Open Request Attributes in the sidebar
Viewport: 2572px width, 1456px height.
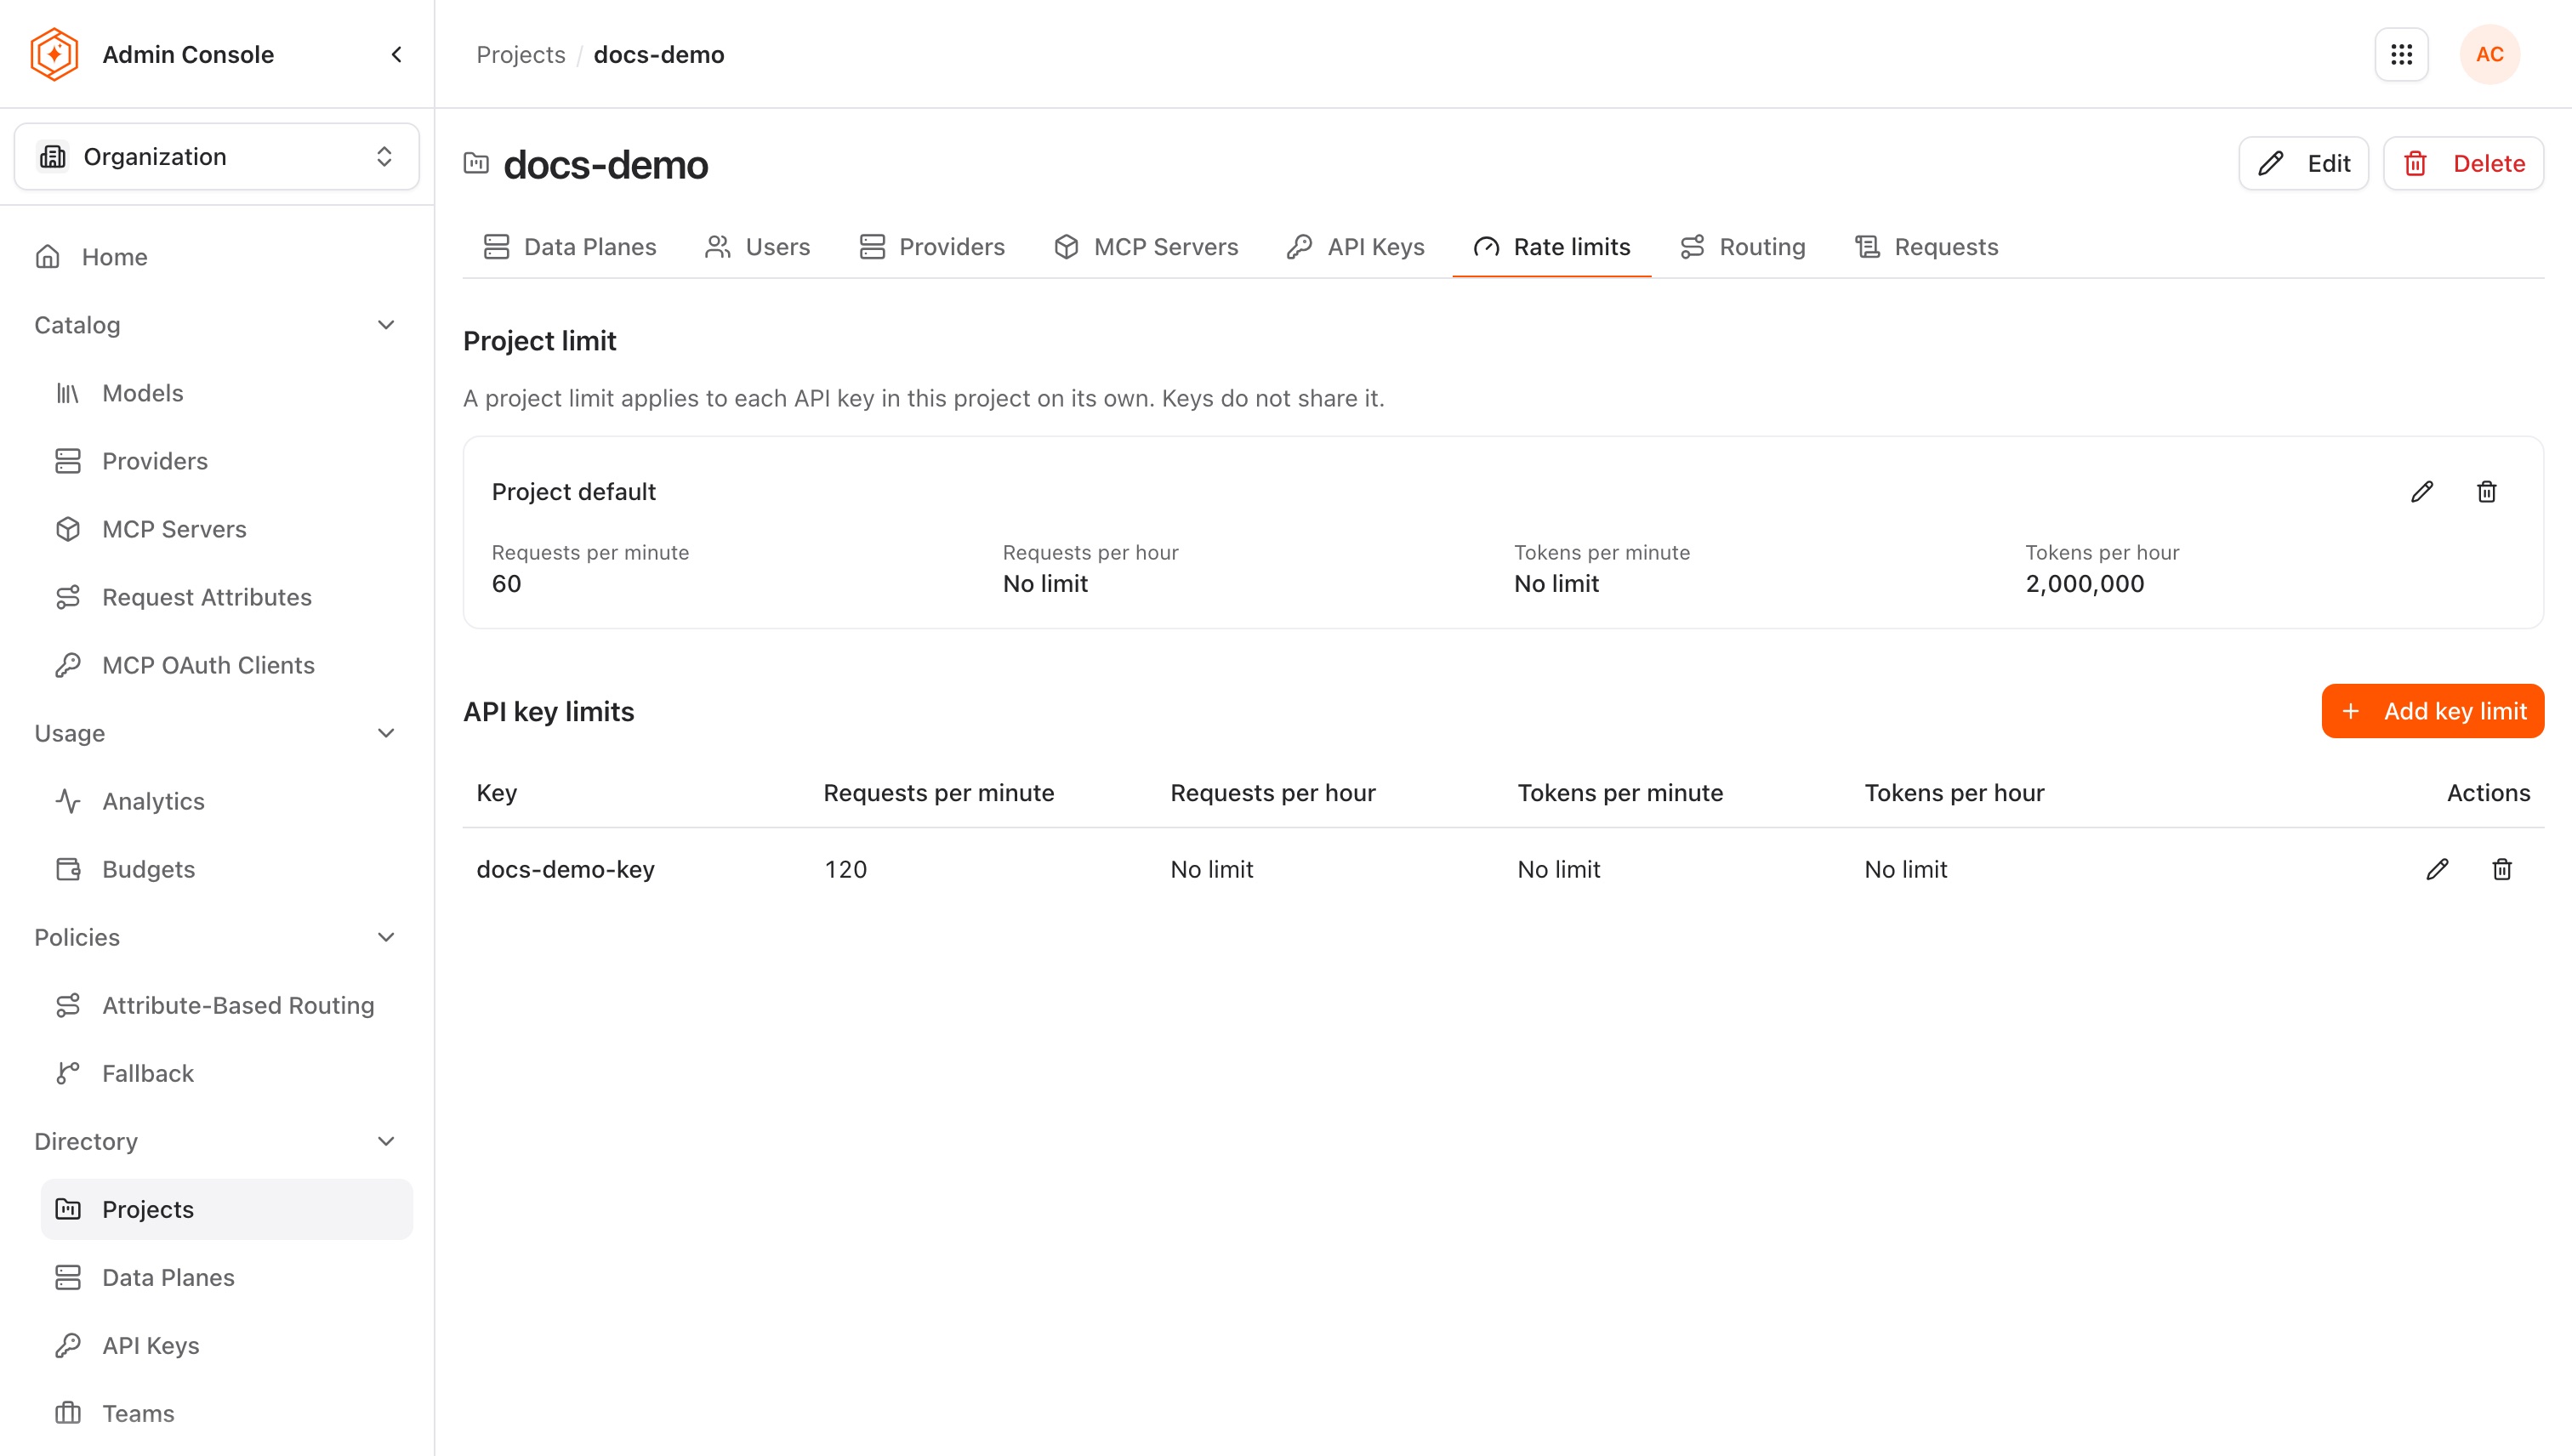click(x=226, y=597)
